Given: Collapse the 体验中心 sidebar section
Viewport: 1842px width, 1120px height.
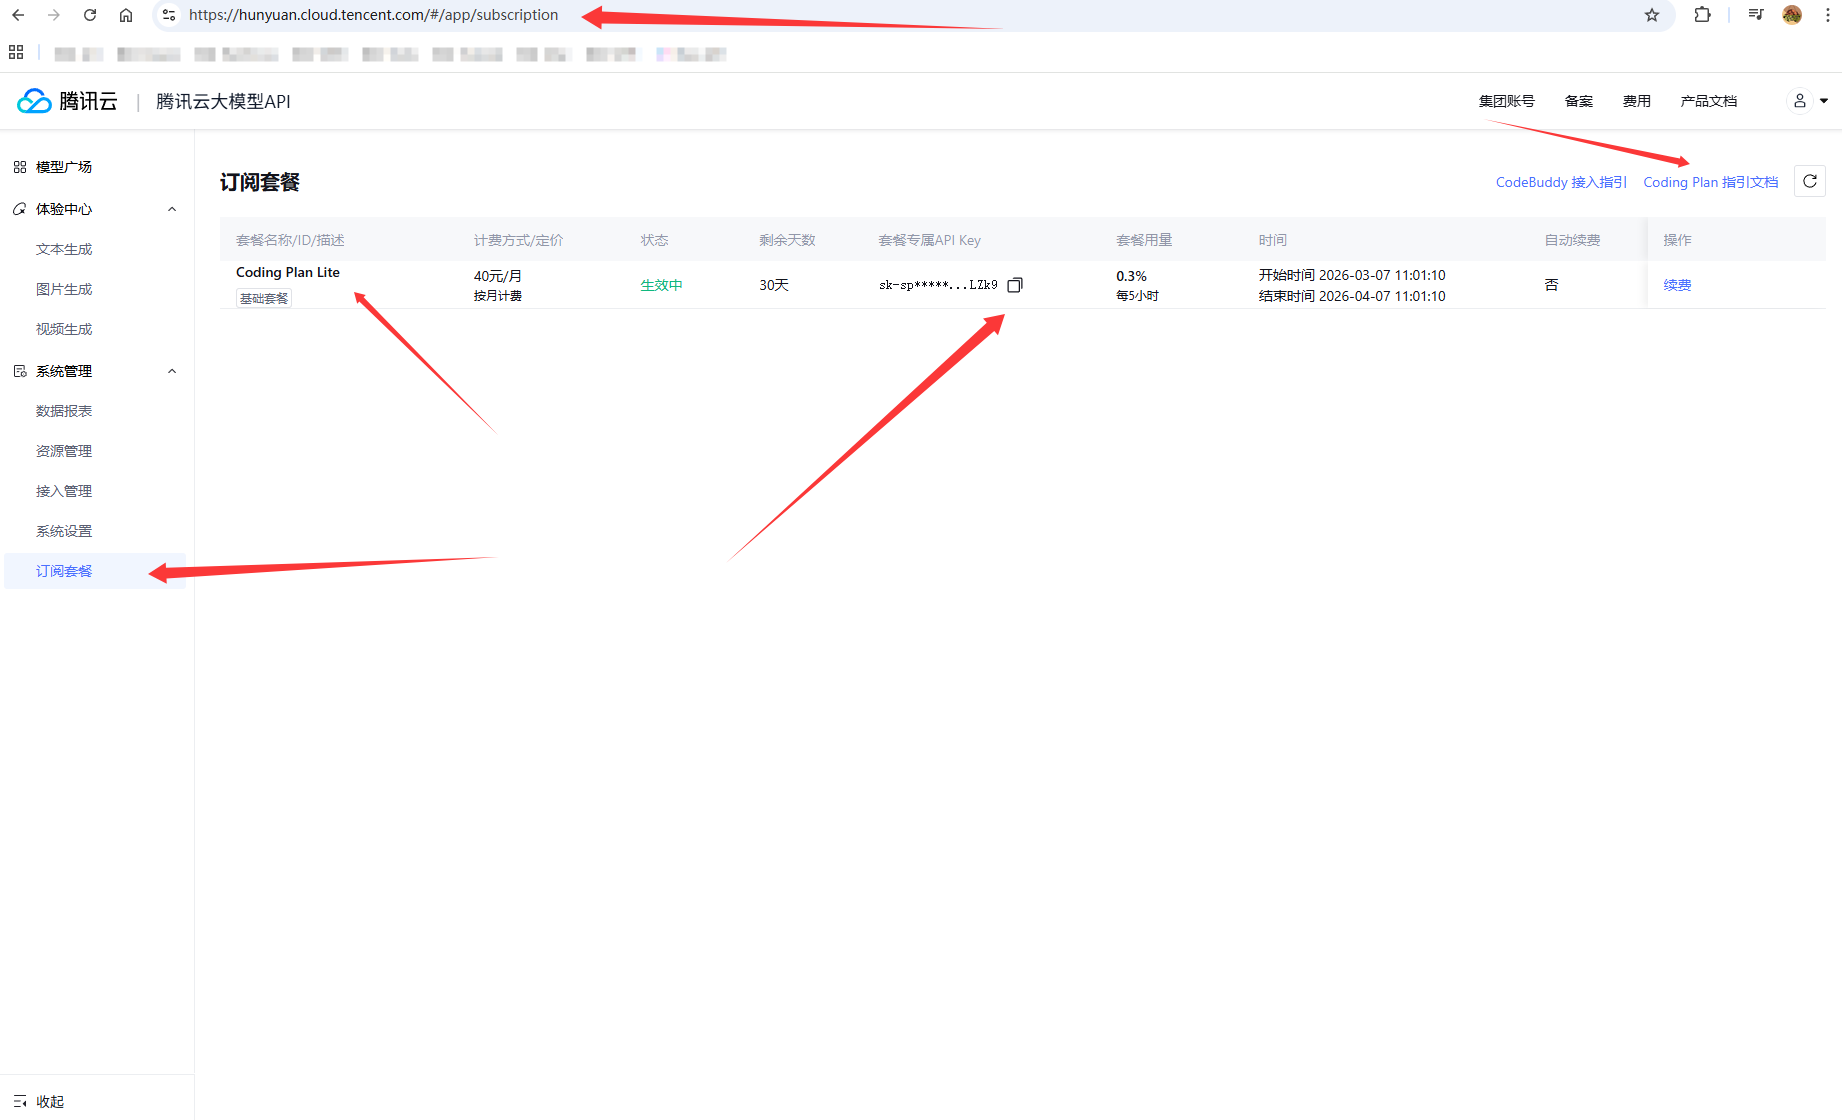Looking at the screenshot, I should click(x=172, y=209).
